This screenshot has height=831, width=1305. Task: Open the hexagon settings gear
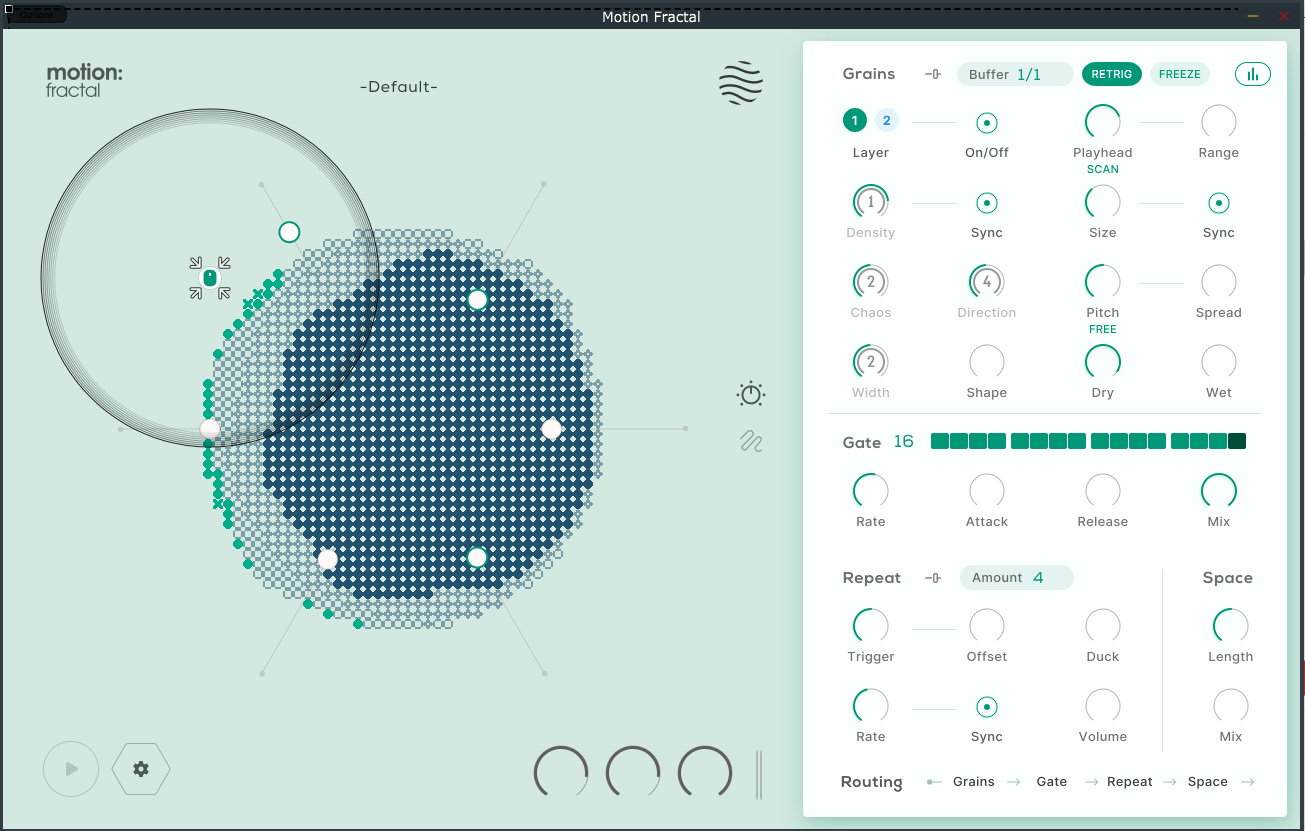tap(141, 769)
